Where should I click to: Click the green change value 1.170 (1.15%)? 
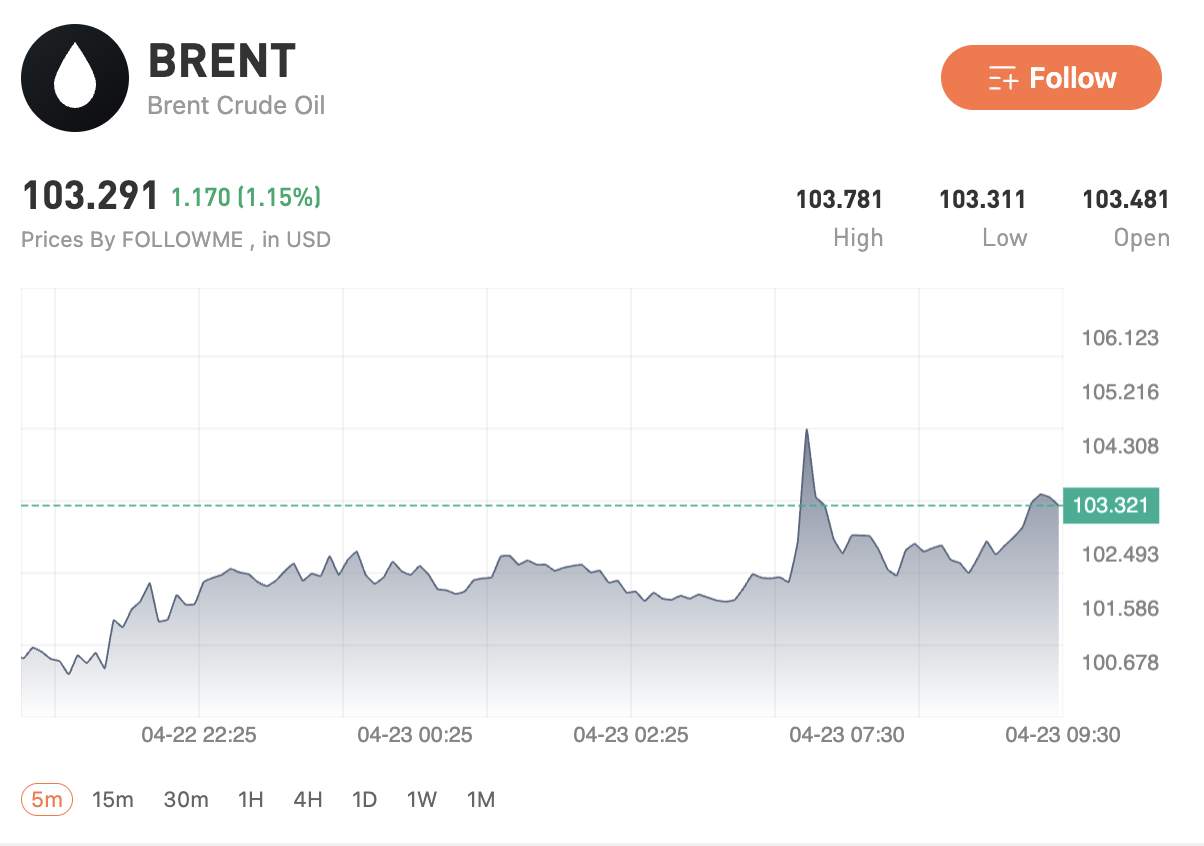coord(245,197)
